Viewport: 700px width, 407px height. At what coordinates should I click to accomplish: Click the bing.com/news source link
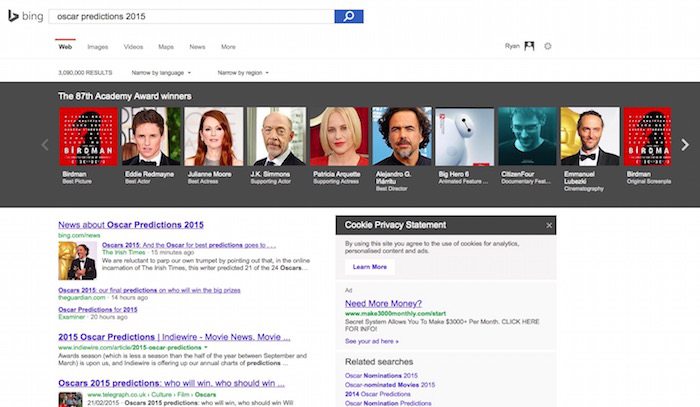pos(79,235)
